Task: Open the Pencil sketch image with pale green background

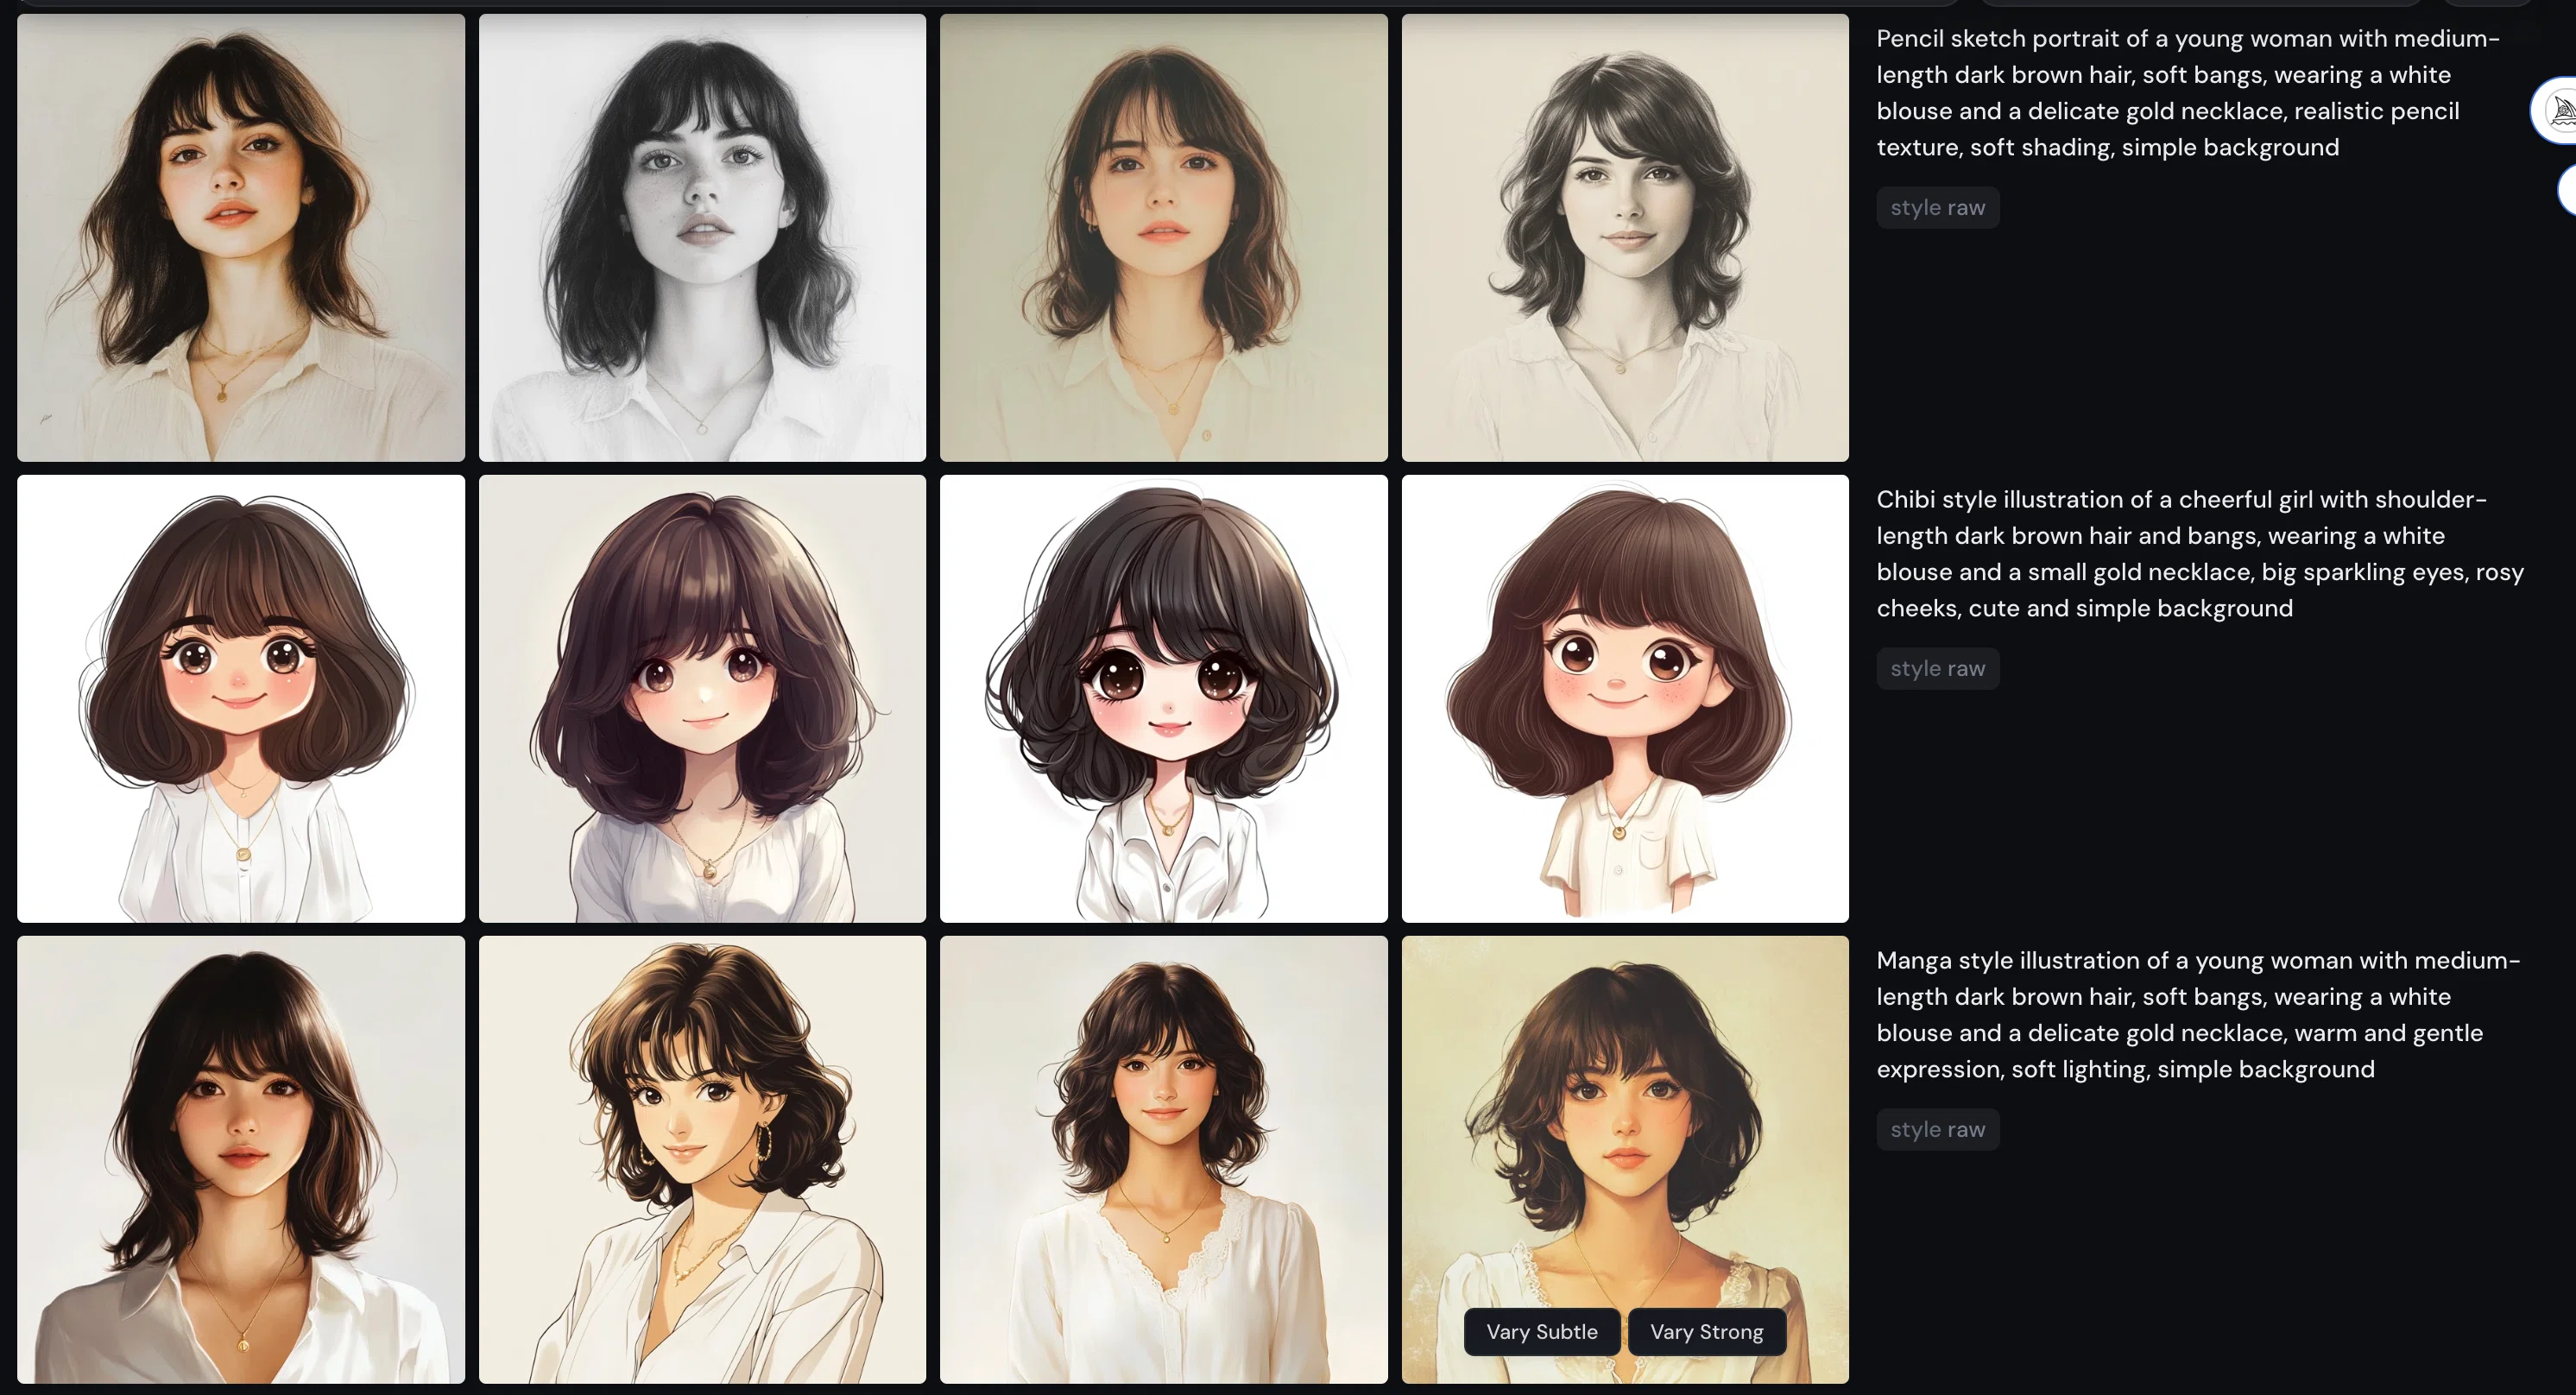Action: click(x=1163, y=237)
